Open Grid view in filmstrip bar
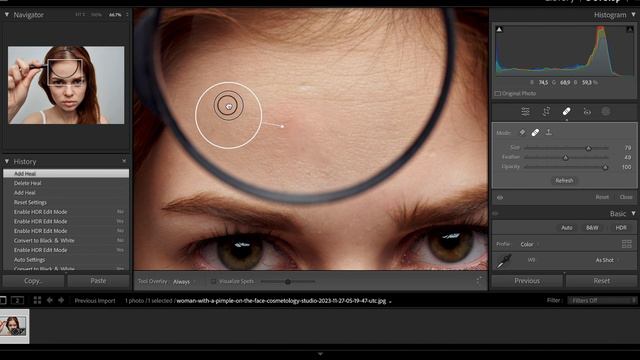Viewport: 640px width, 360px height. click(x=37, y=300)
